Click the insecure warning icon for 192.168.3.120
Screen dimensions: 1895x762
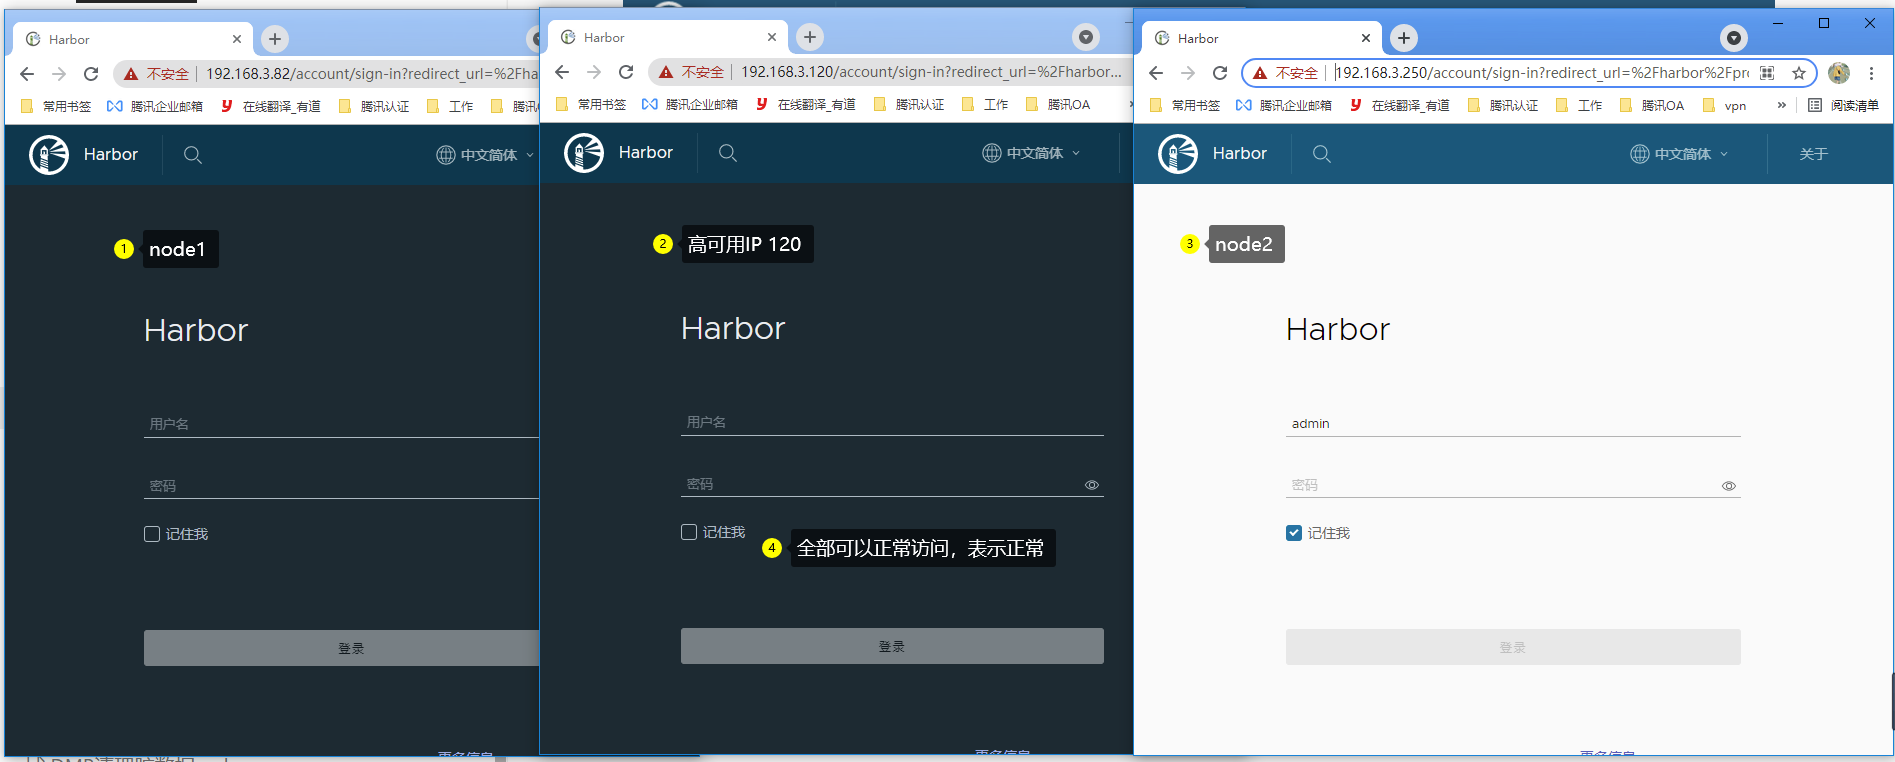tap(666, 72)
